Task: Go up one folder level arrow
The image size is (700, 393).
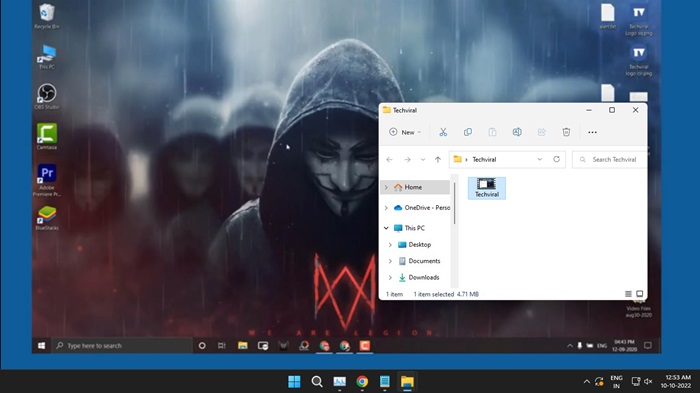Action: click(438, 159)
